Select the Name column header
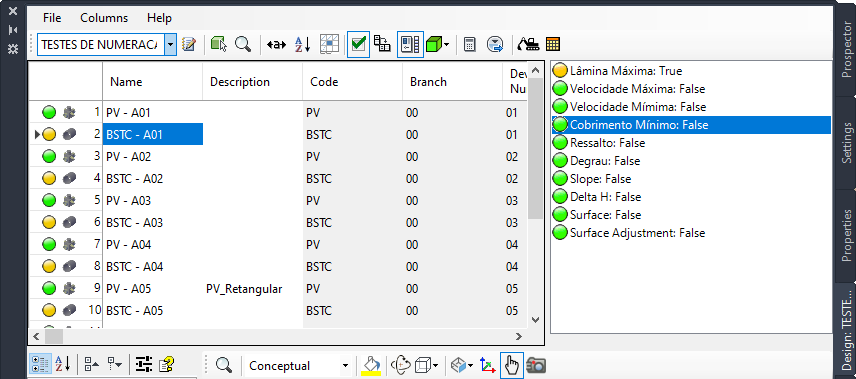The width and height of the screenshot is (856, 379). tap(152, 81)
